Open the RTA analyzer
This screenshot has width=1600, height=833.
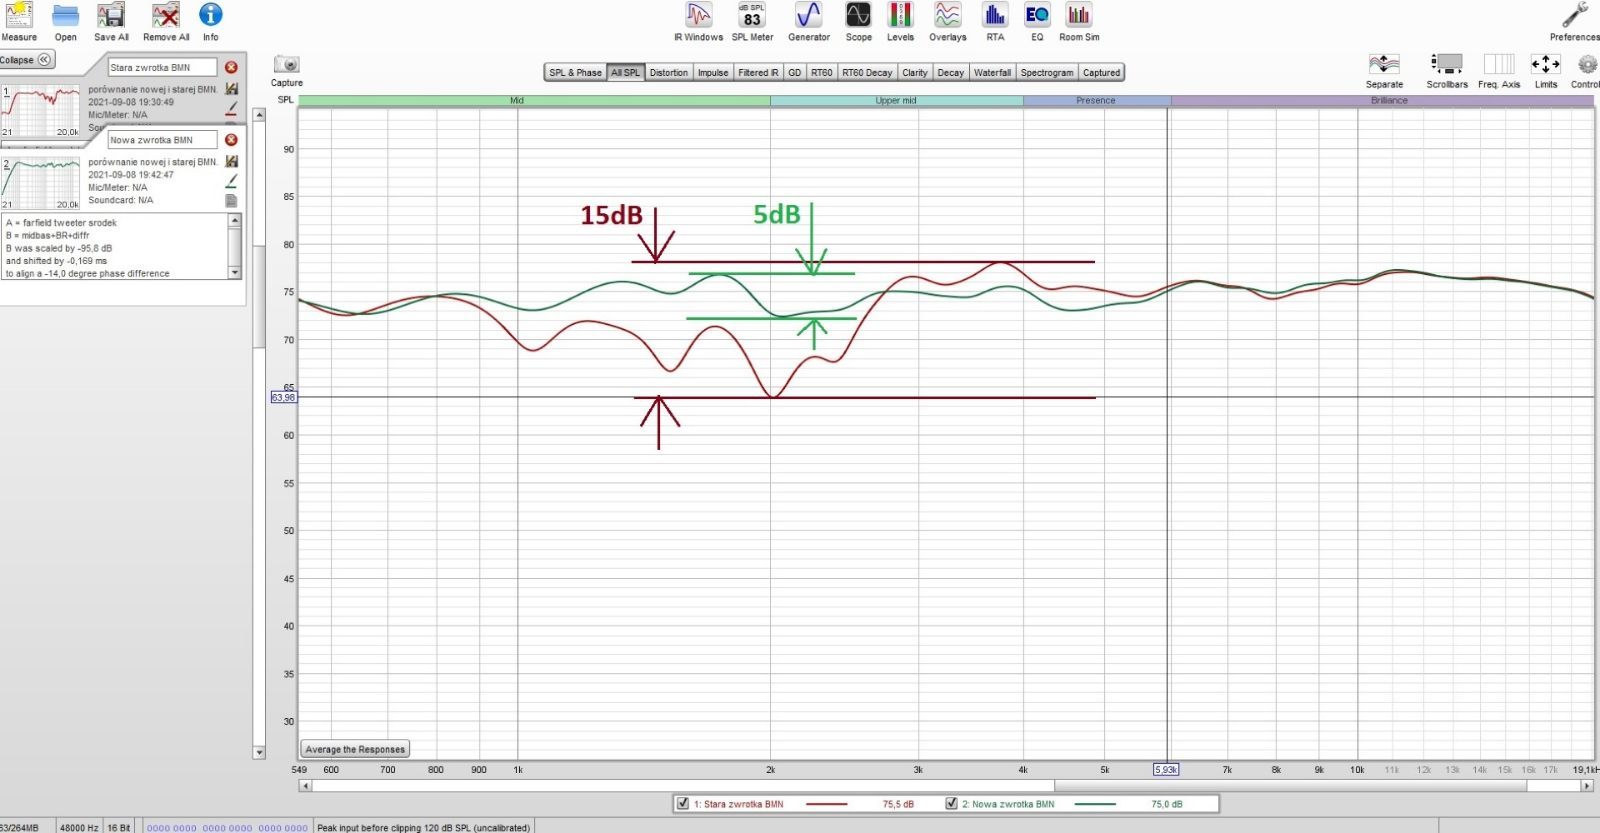995,21
